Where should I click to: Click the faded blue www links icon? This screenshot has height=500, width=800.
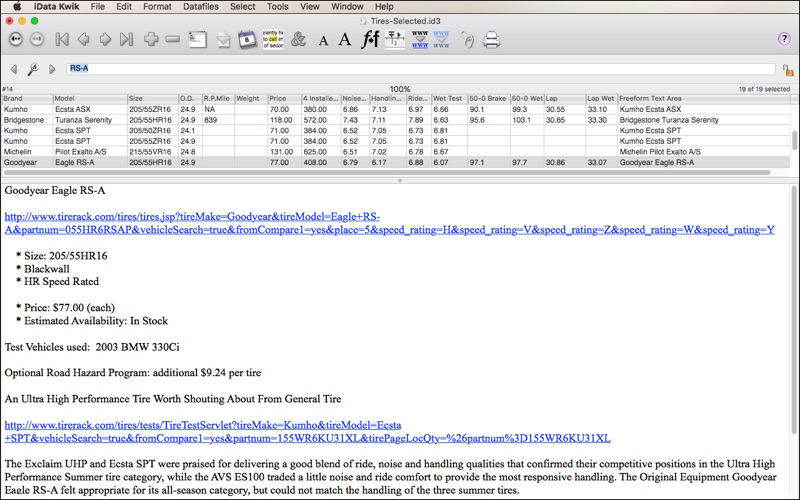[x=441, y=39]
